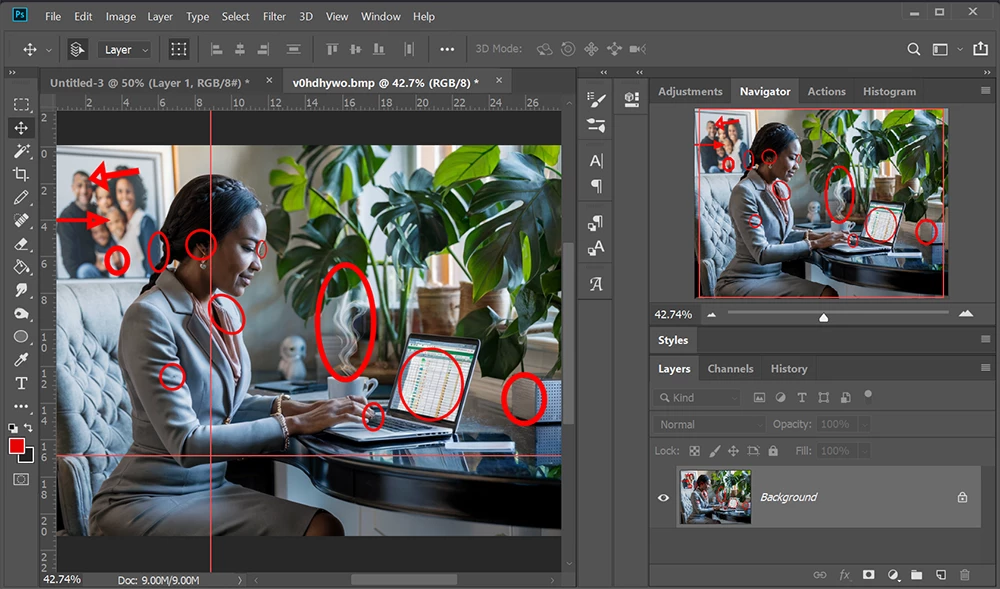1000x589 pixels.
Task: Open the collapsed Character panel icon
Action: click(596, 161)
